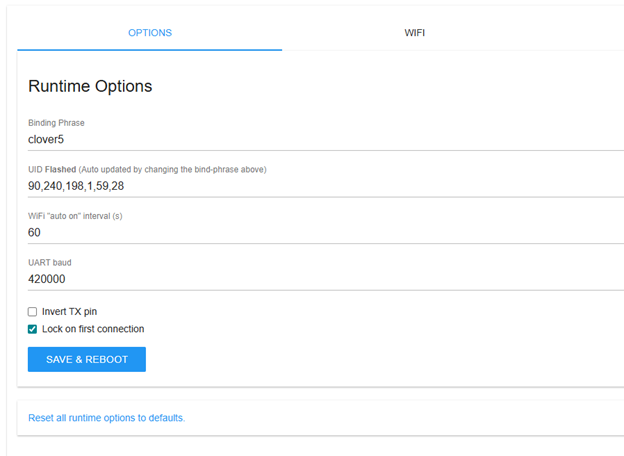This screenshot has height=456, width=624.
Task: Click the value 60 in interval field
Action: point(34,232)
